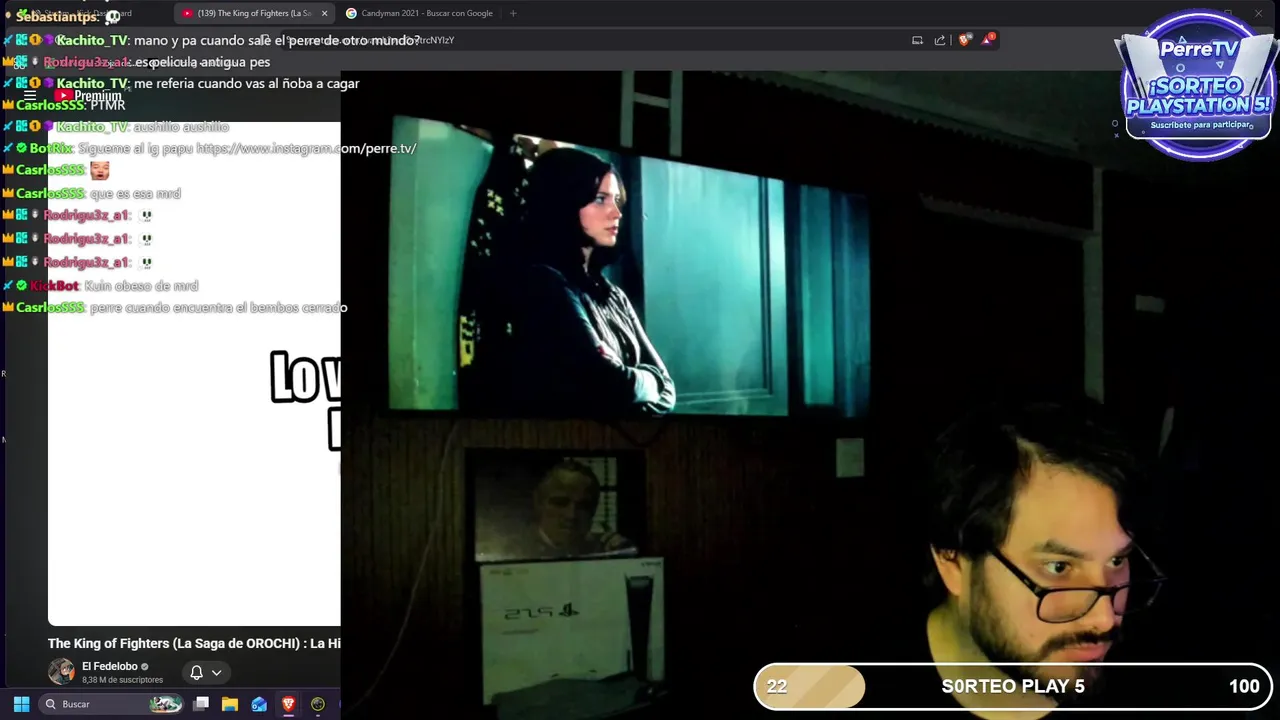Click the screen cast icon in address bar
Viewport: 1280px width, 720px height.
917,40
